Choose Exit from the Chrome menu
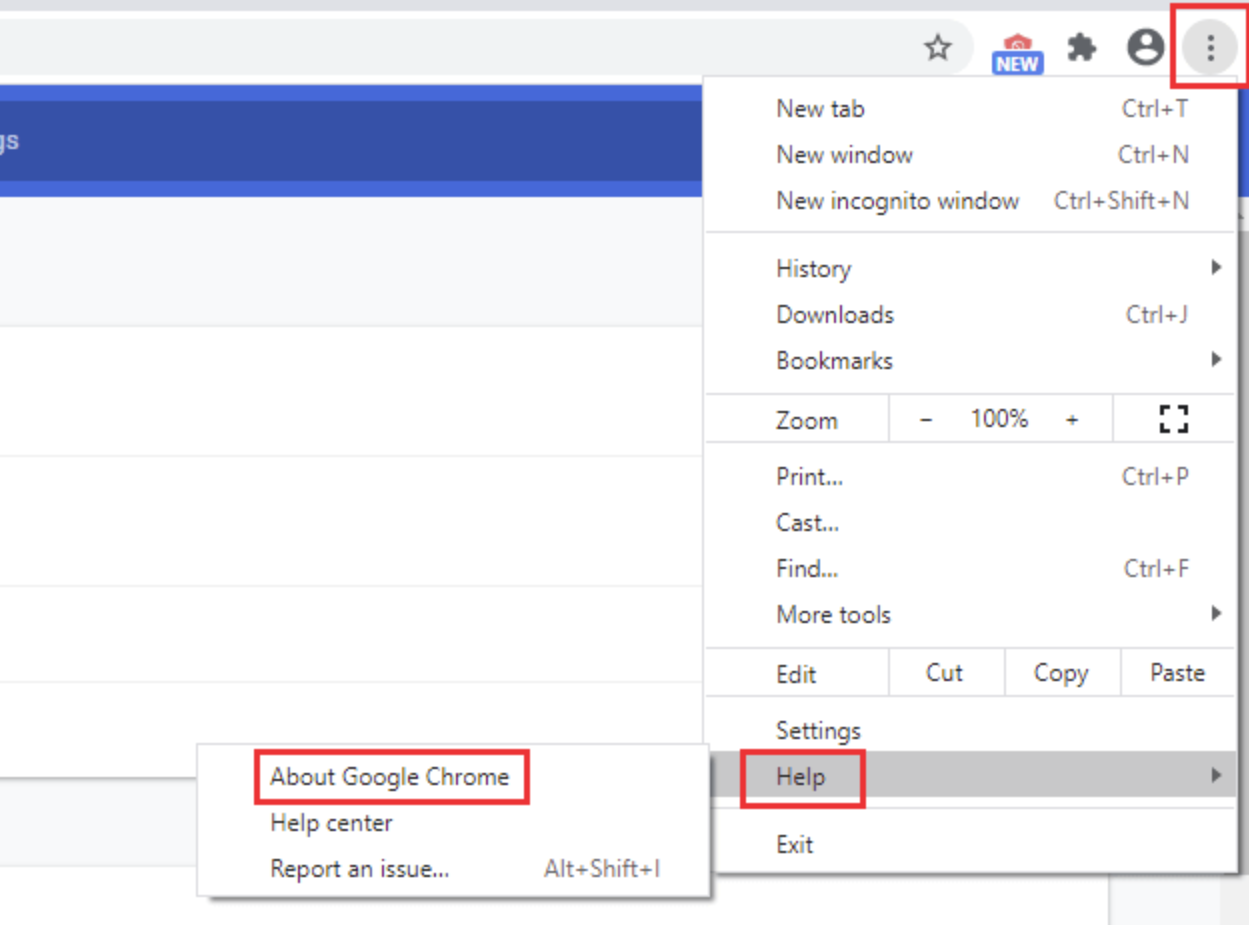This screenshot has height=925, width=1249. [970, 844]
